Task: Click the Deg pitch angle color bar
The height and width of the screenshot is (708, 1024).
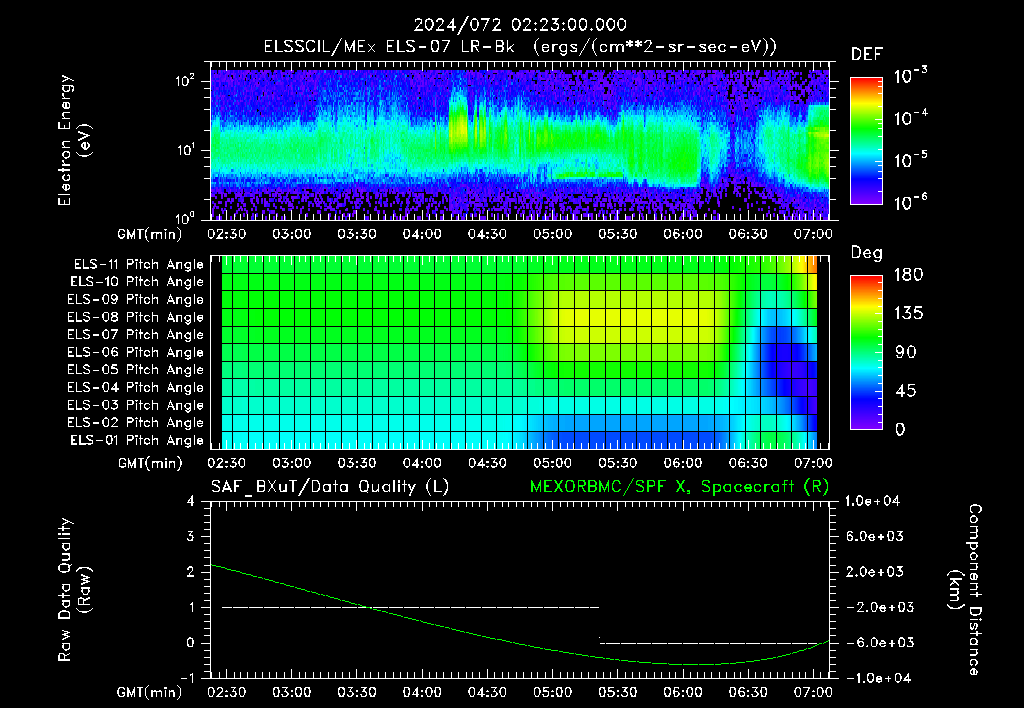Action: [x=866, y=352]
